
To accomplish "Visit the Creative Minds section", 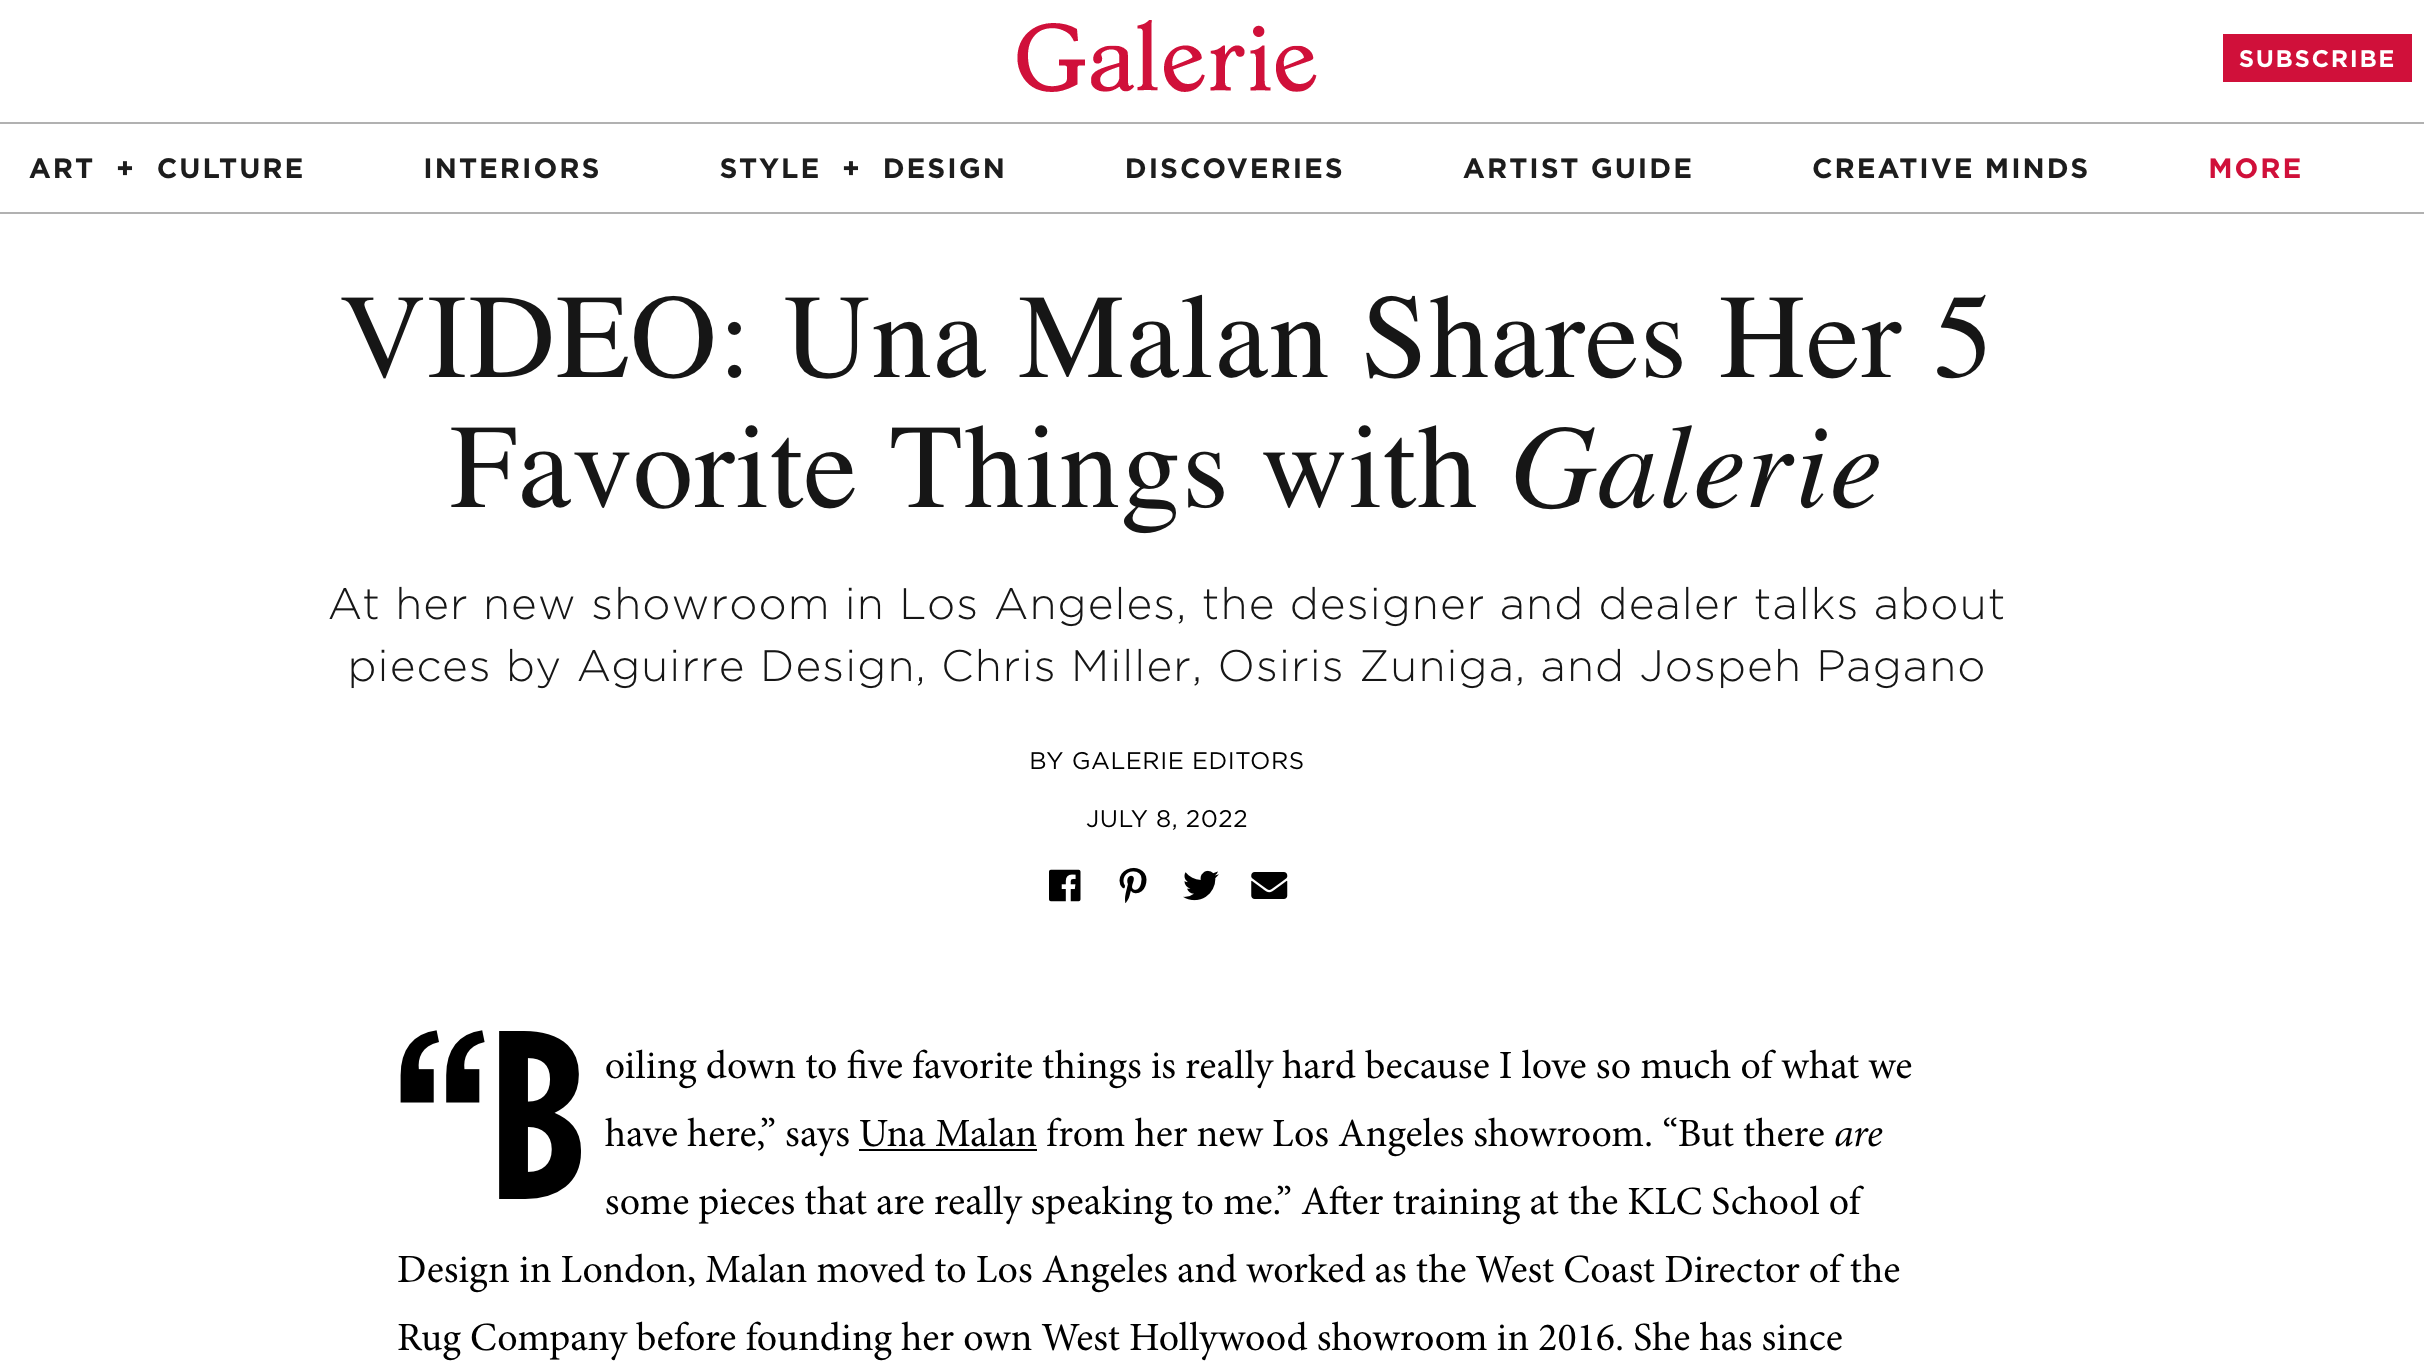I will click(x=1950, y=168).
